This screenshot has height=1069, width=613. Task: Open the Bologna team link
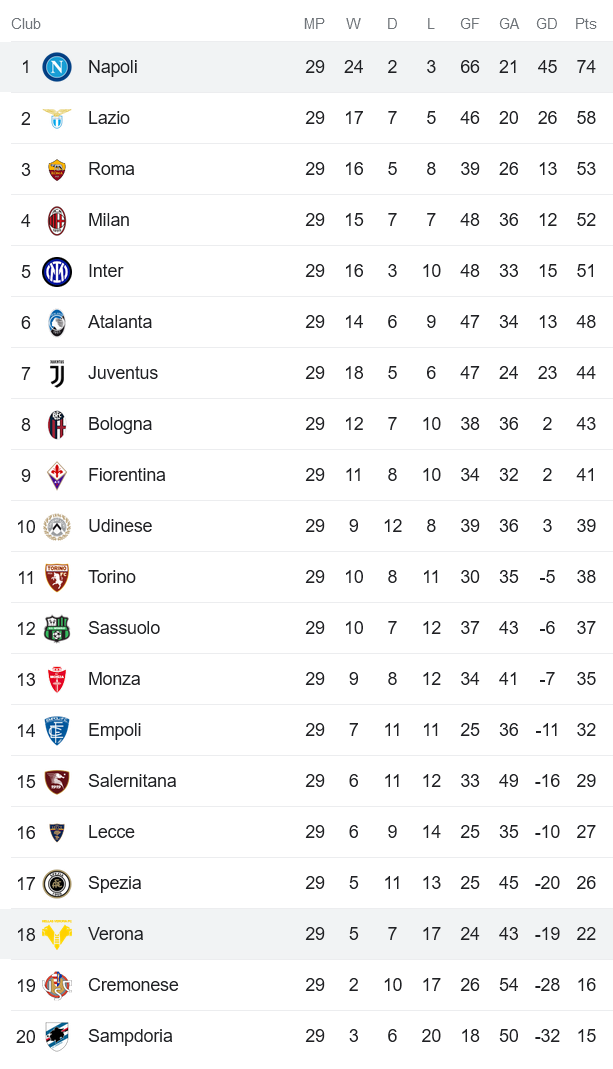(120, 424)
